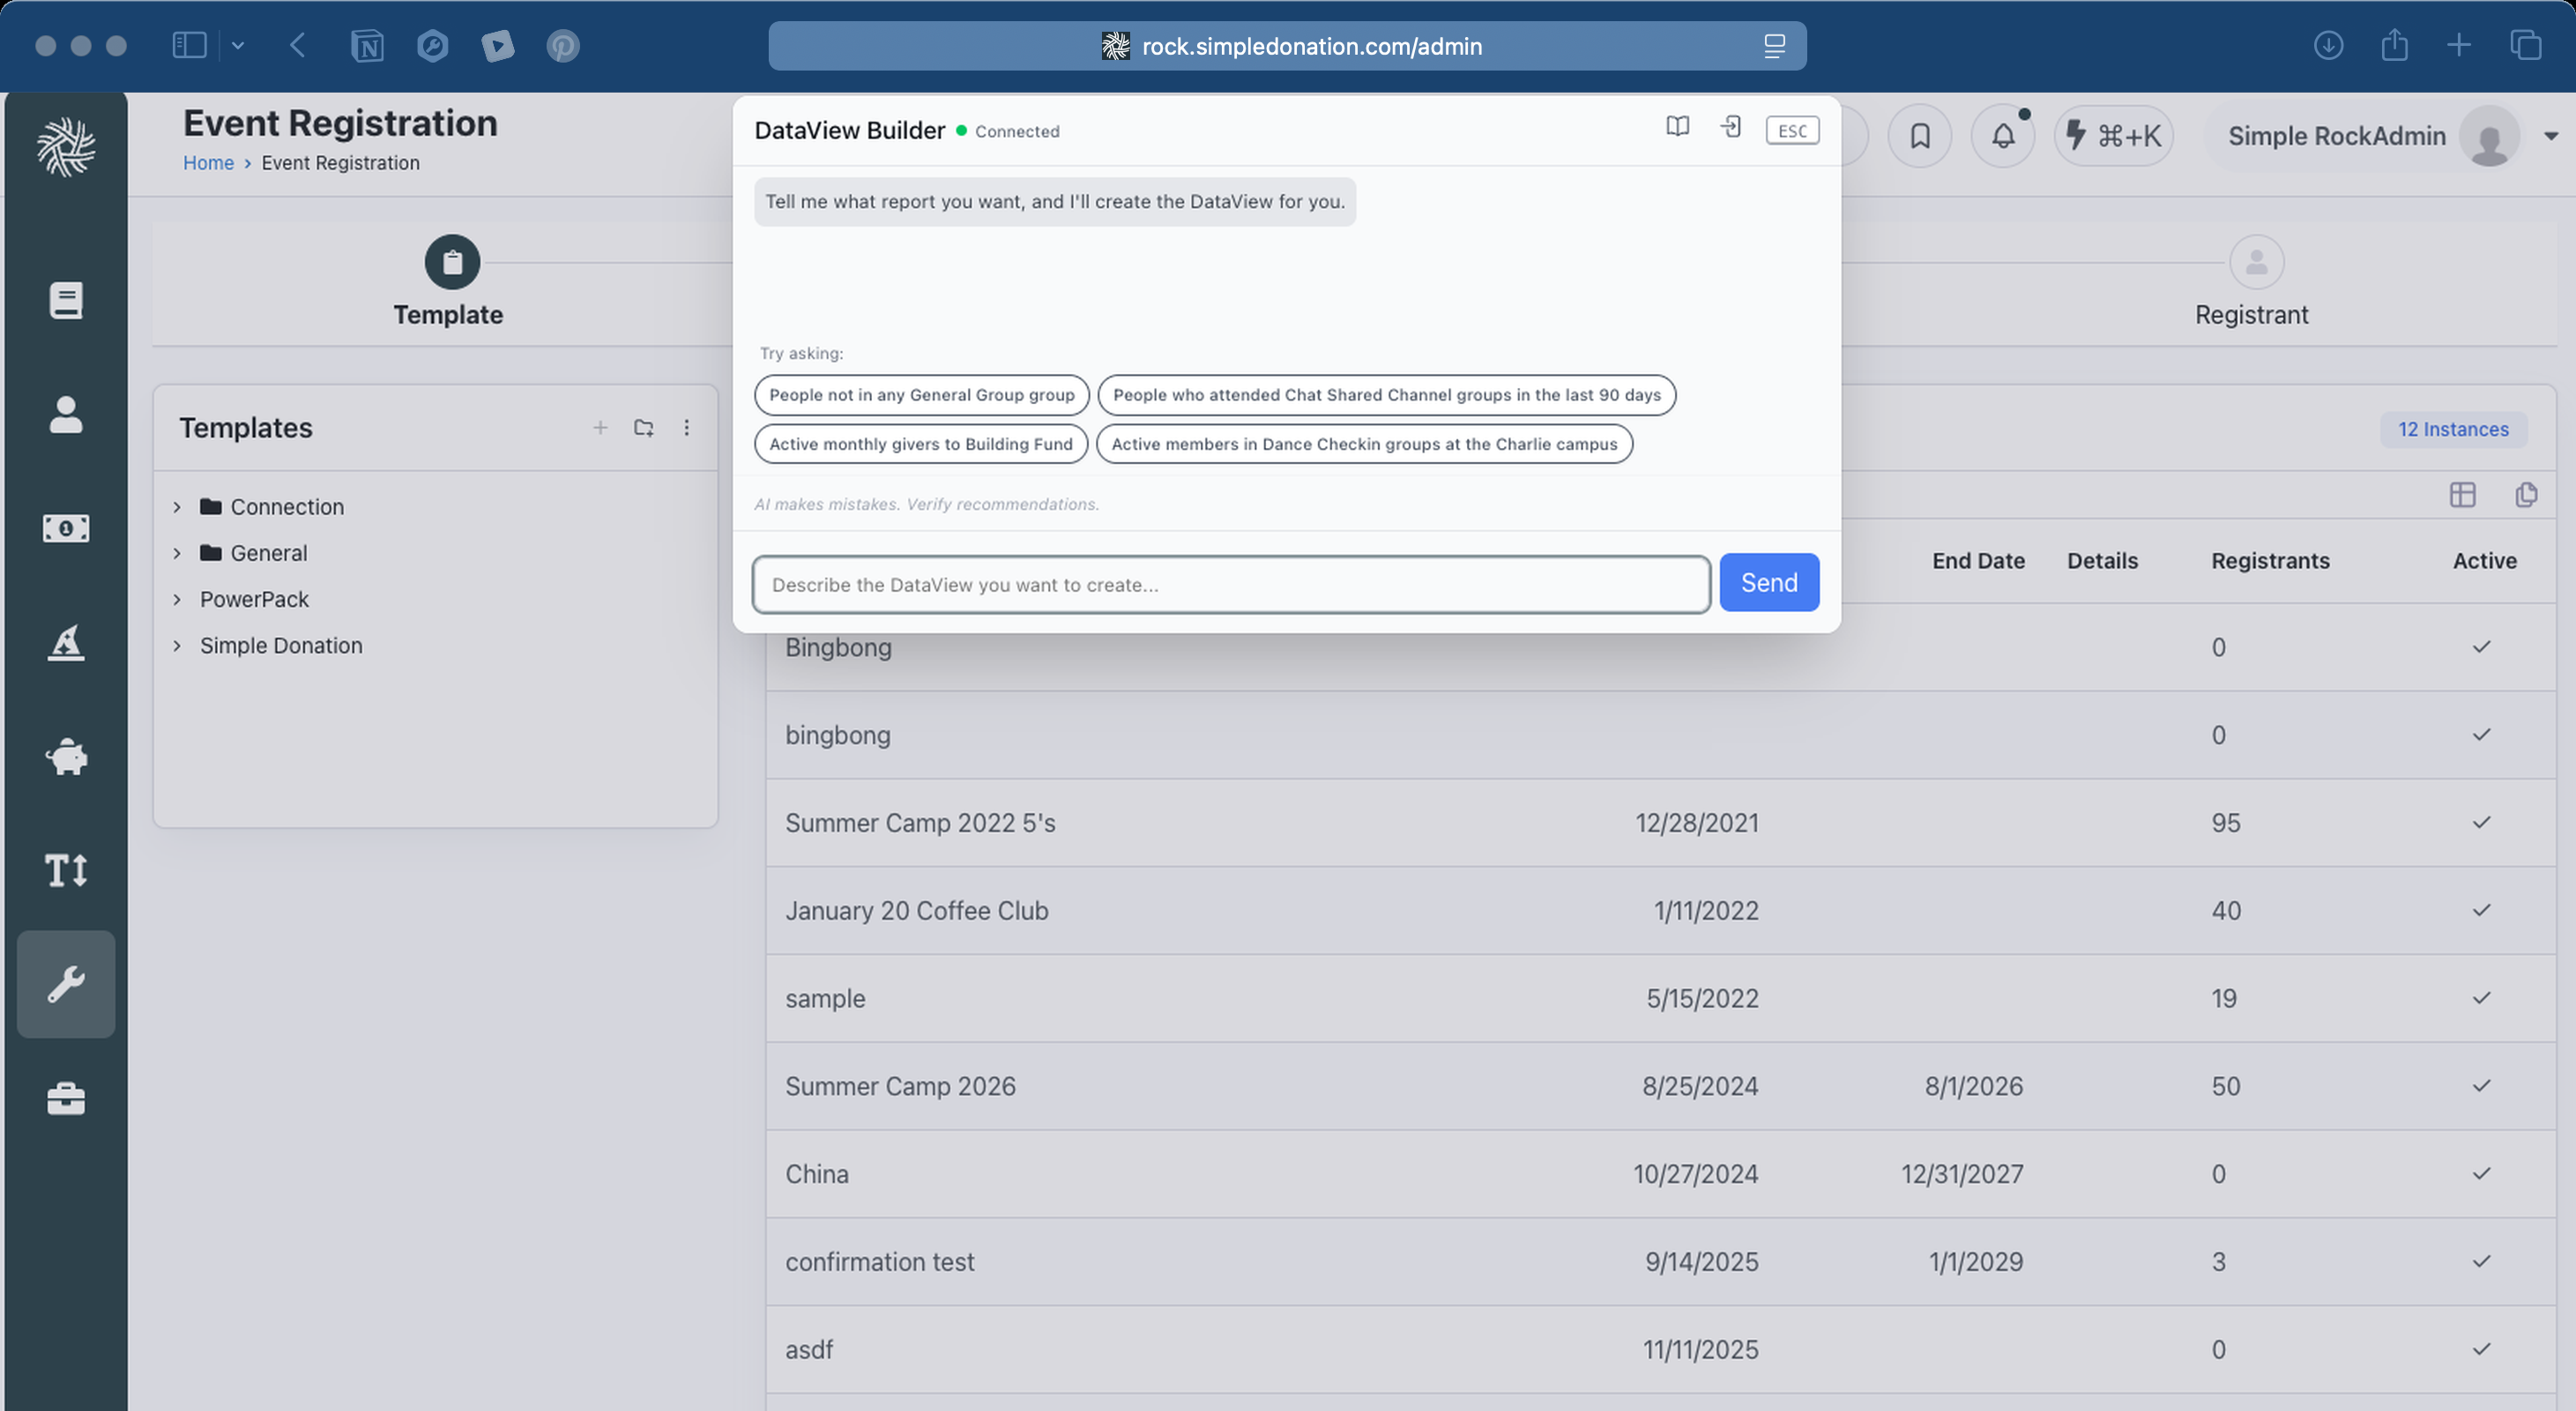Click the add folder icon in Templates
Screen dimensions: 2576x1411
pyautogui.click(x=644, y=428)
